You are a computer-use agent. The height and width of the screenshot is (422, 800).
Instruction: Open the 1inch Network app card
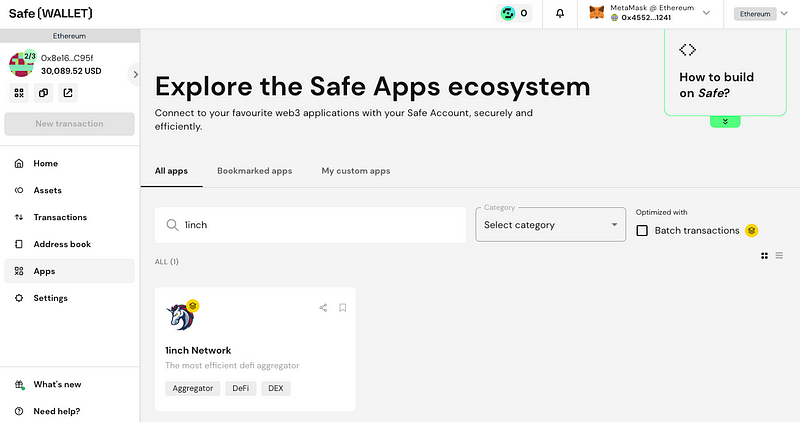(255, 350)
